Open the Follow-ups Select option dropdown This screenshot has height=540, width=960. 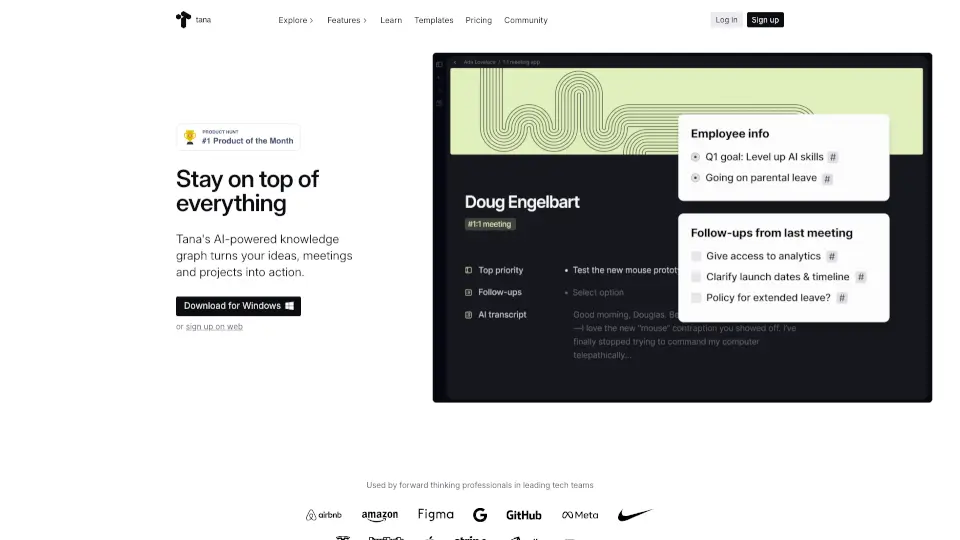coord(598,292)
